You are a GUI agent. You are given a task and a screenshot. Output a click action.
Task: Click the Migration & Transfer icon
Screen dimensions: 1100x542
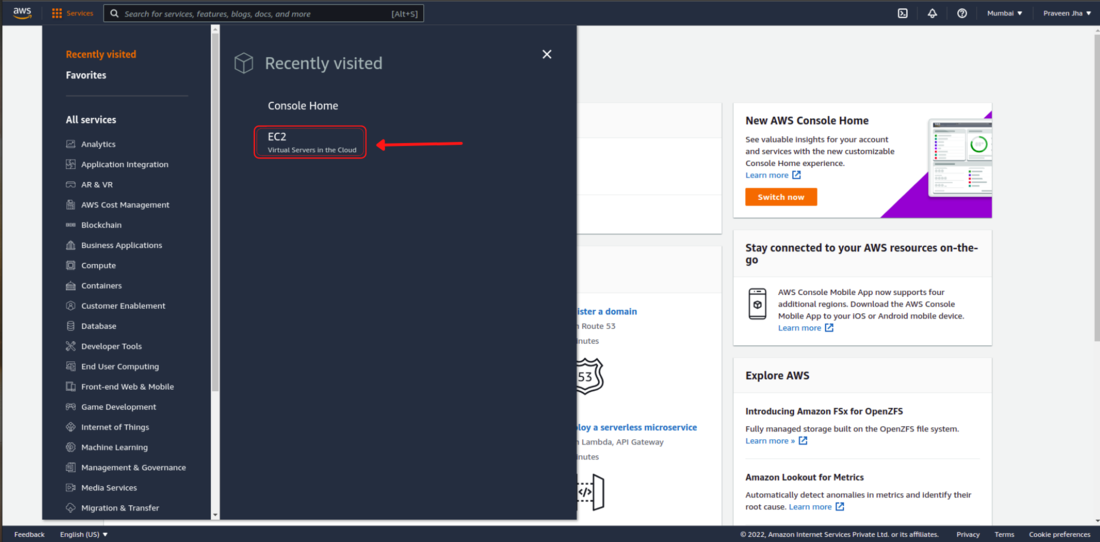pyautogui.click(x=70, y=508)
